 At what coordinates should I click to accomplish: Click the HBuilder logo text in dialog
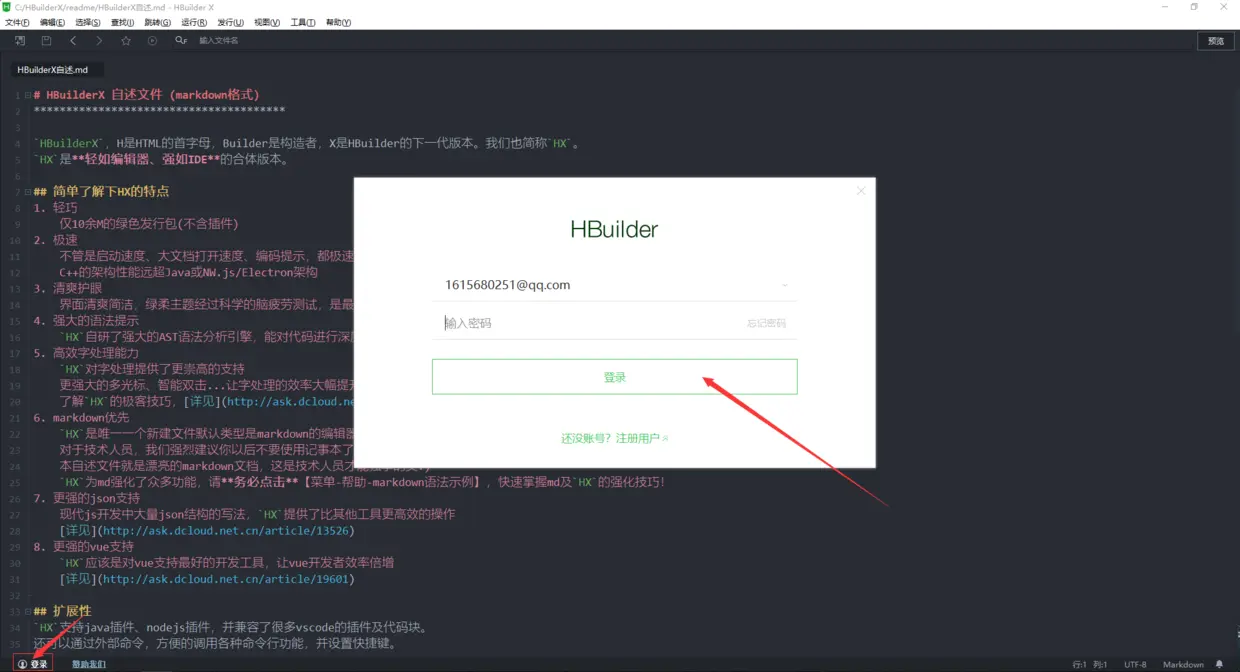pyautogui.click(x=614, y=229)
